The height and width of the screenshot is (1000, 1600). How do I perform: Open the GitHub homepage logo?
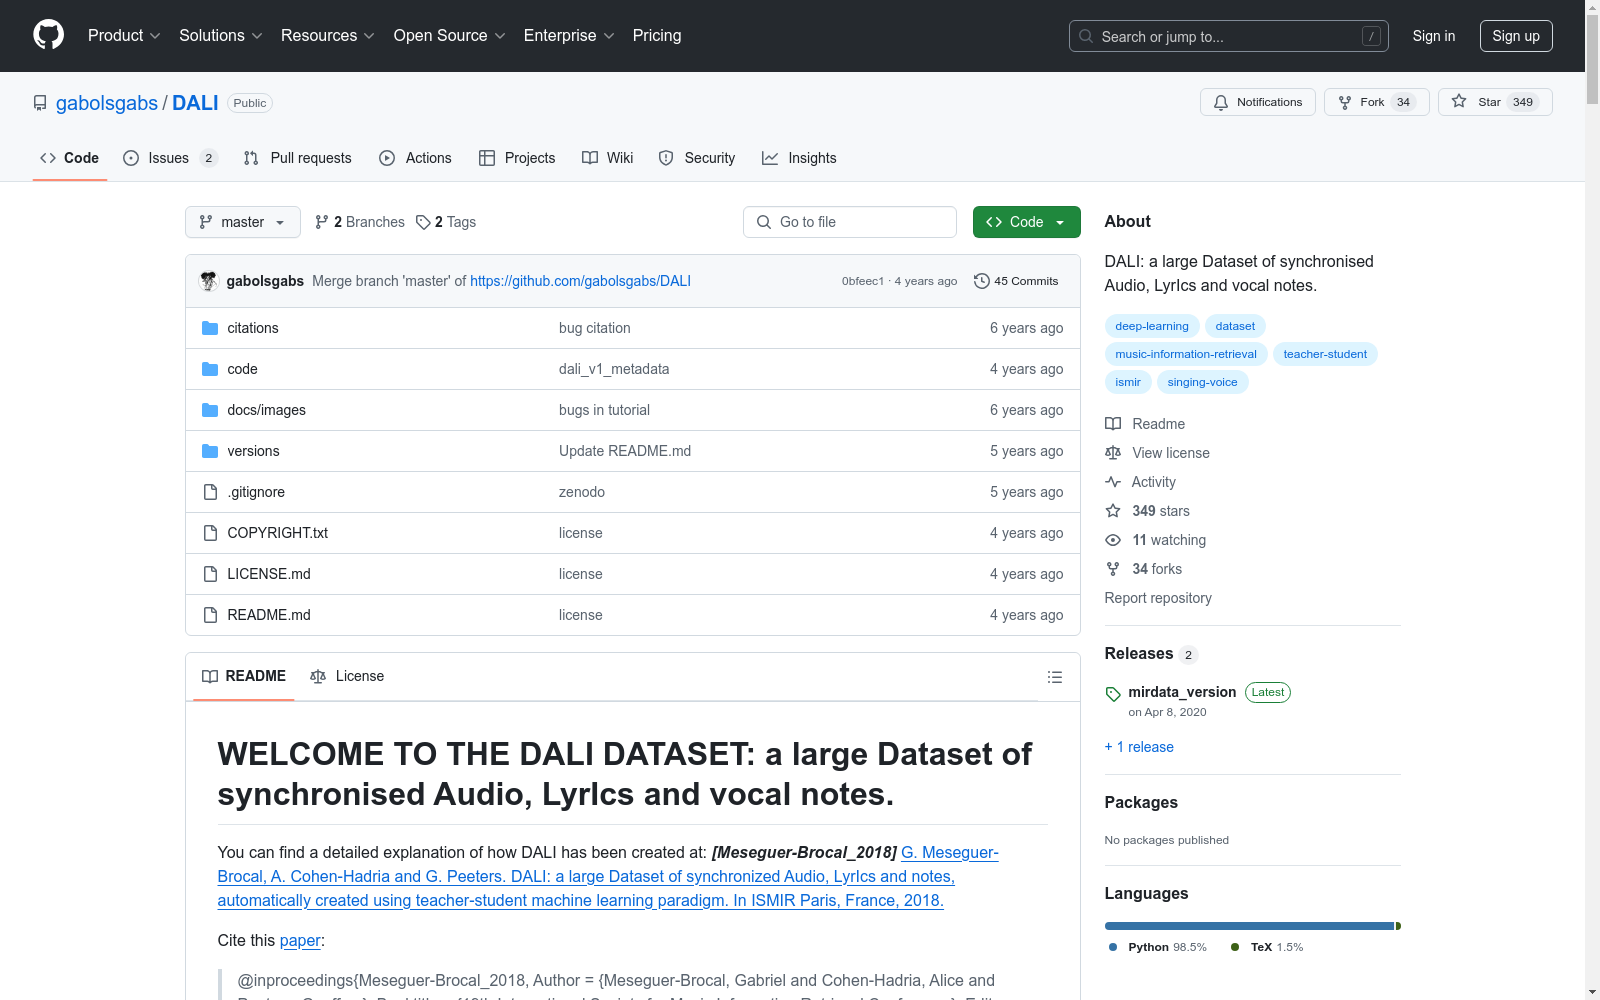48,35
